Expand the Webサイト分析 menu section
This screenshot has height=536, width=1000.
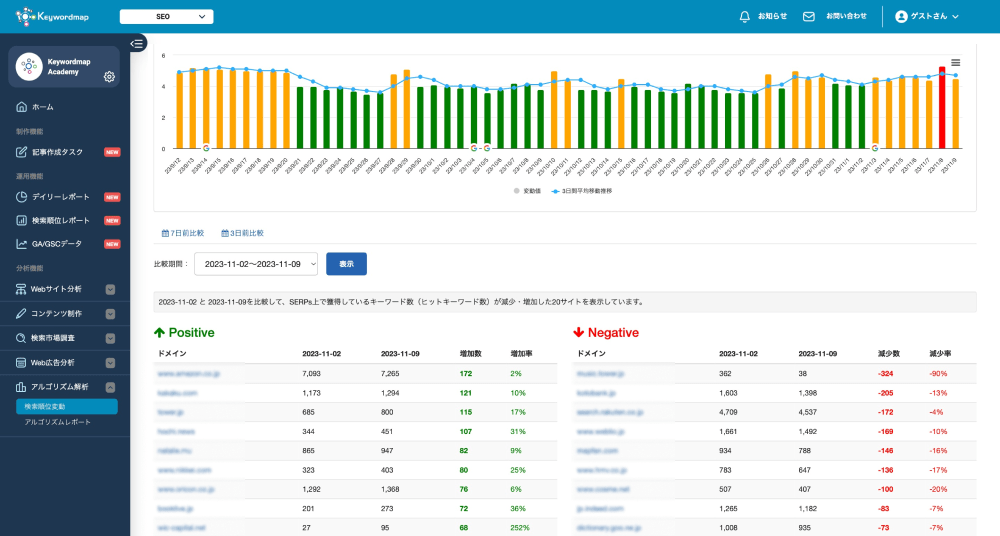pyautogui.click(x=110, y=290)
